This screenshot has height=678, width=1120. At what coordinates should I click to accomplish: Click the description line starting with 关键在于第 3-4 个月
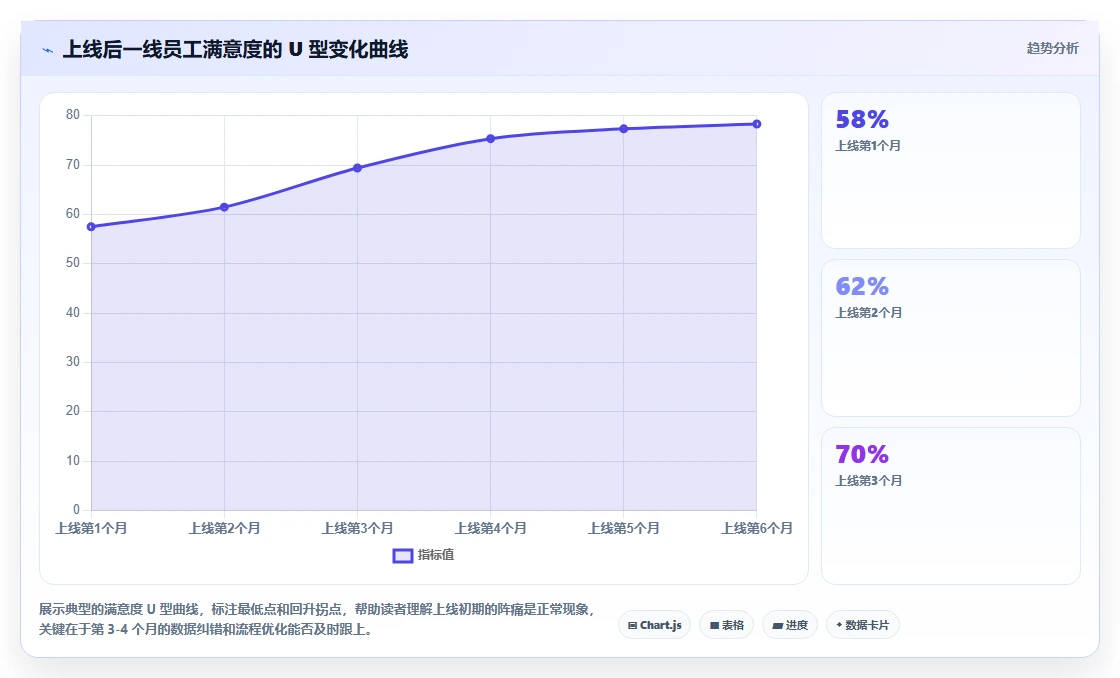(x=206, y=629)
